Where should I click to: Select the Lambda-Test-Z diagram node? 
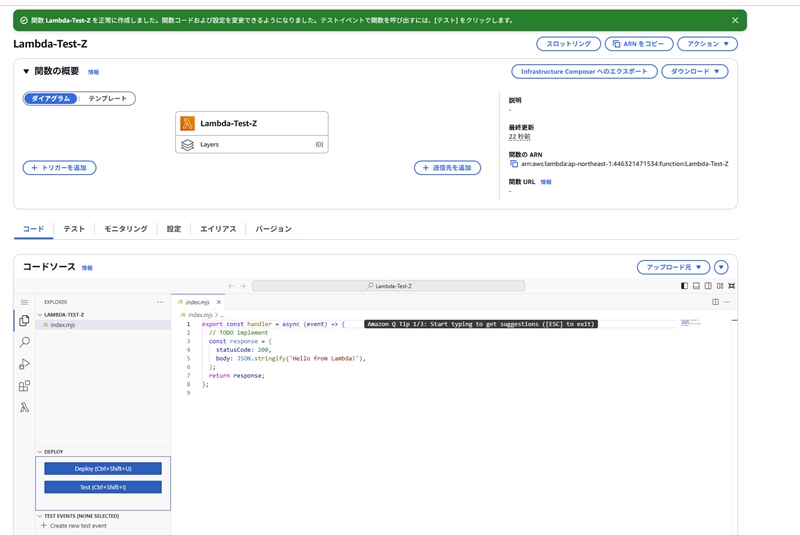[x=252, y=123]
